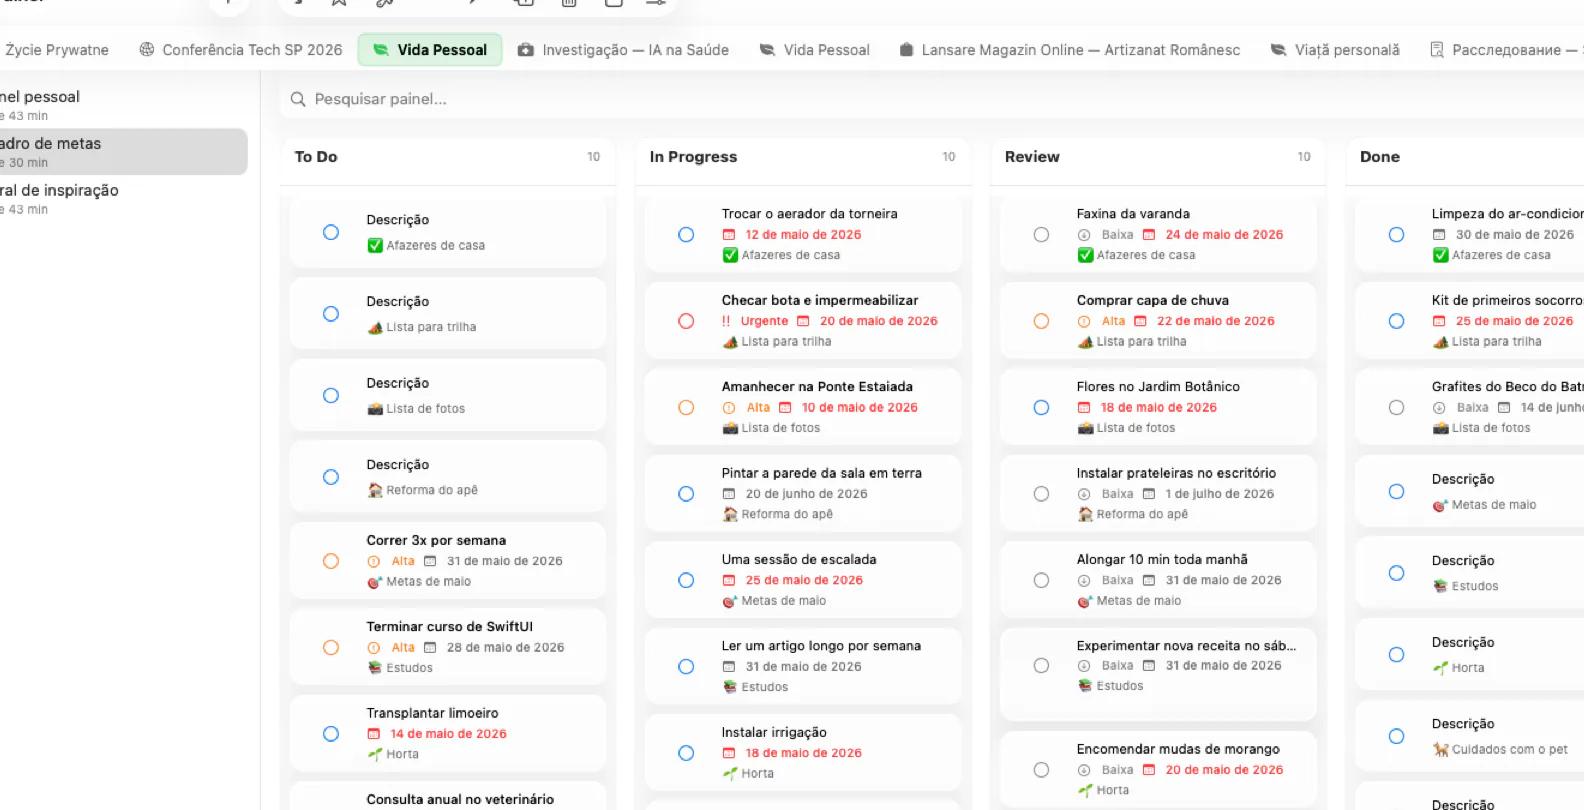Image resolution: width=1584 pixels, height=810 pixels.
Task: Click the Urgente priority label
Action: coord(764,321)
